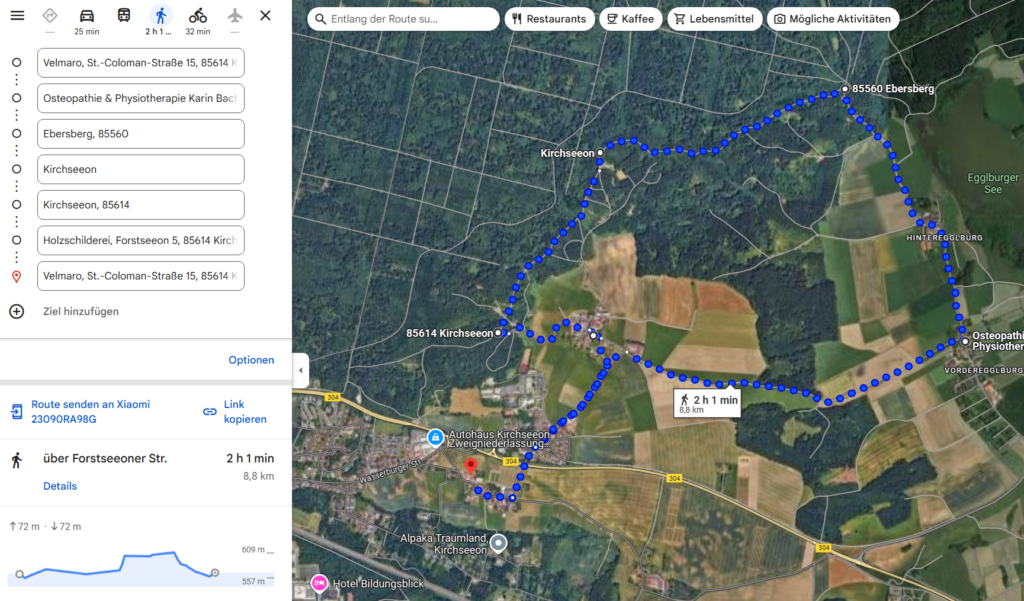Open the hamburger main menu
The image size is (1024, 601).
click(17, 15)
